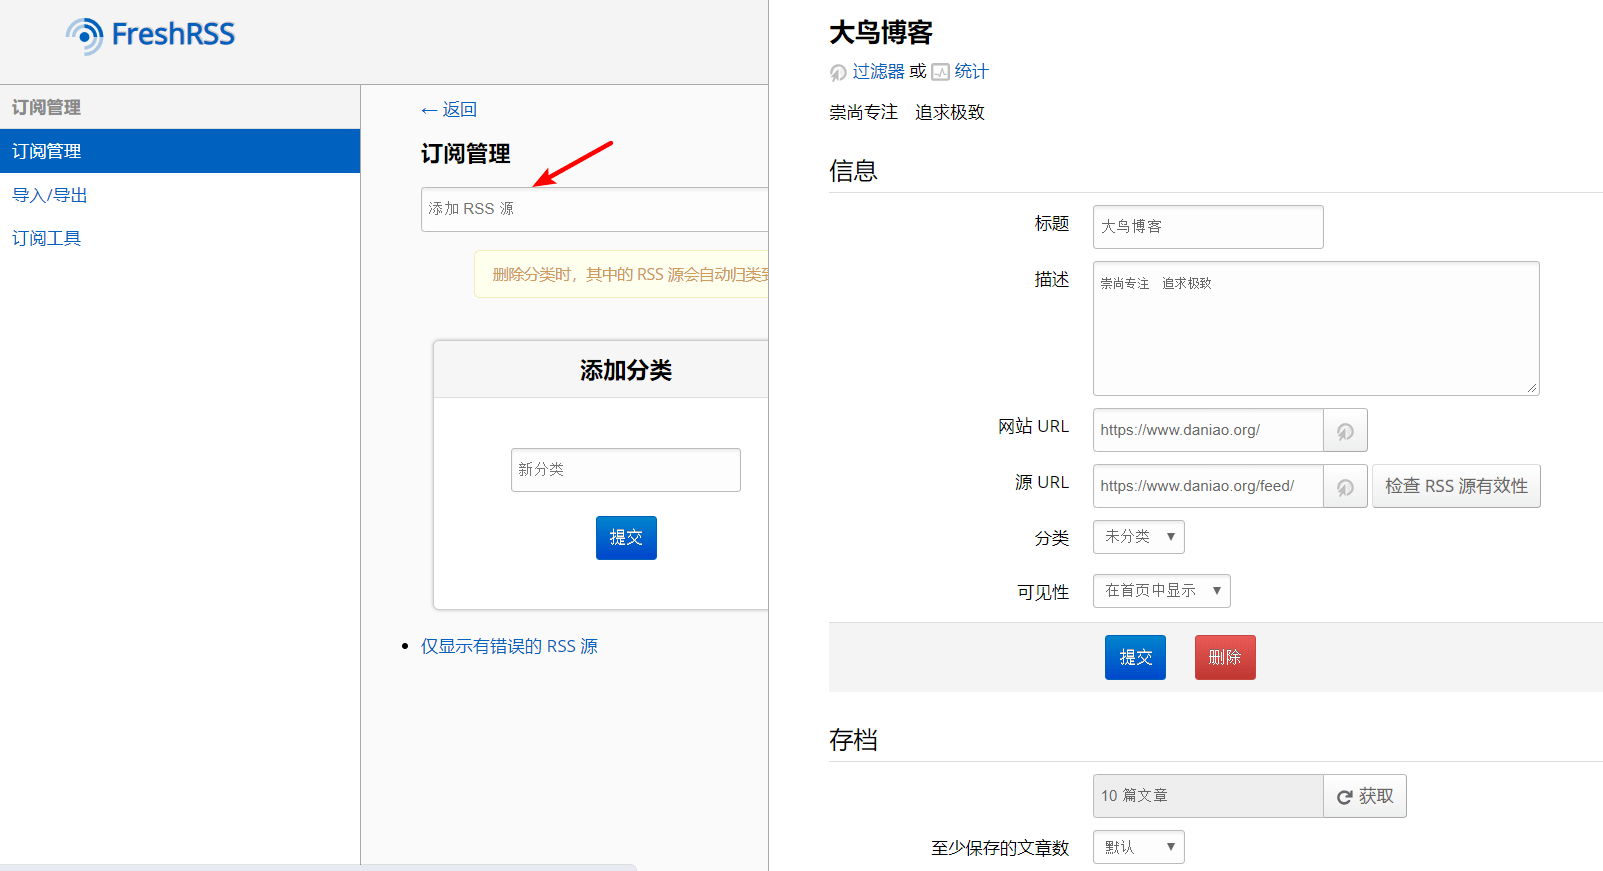Viewport: 1603px width, 871px height.
Task: Click into the 描述 description textarea
Action: (1315, 329)
